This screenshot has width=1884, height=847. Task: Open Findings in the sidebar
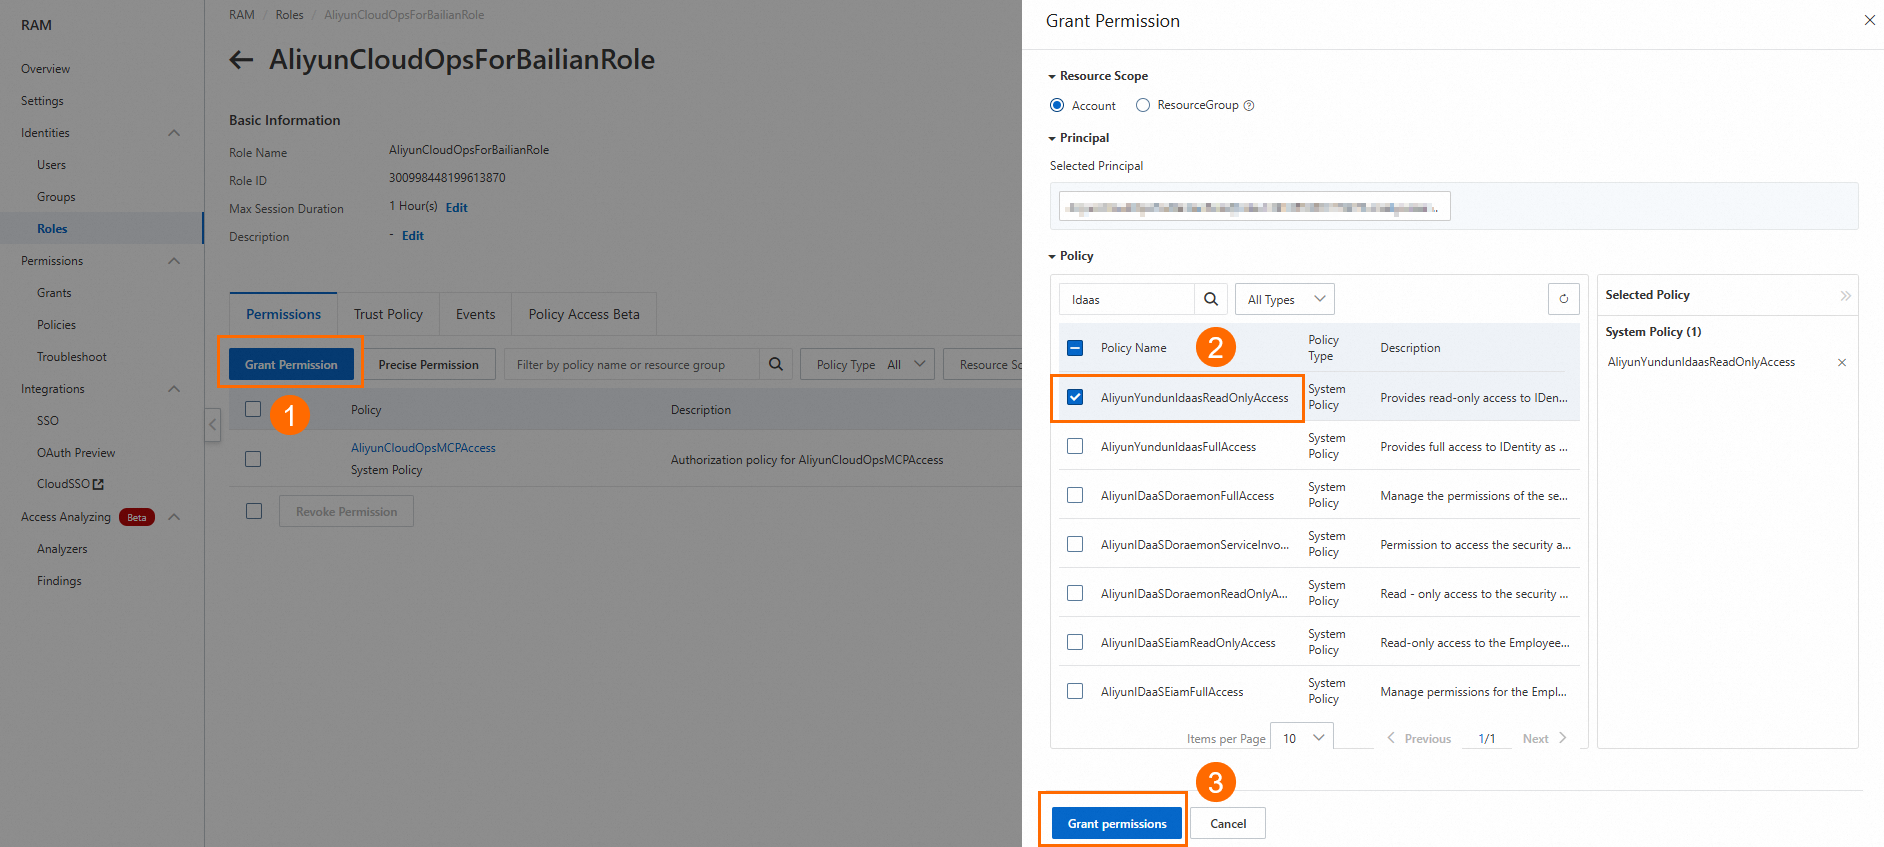click(x=59, y=581)
